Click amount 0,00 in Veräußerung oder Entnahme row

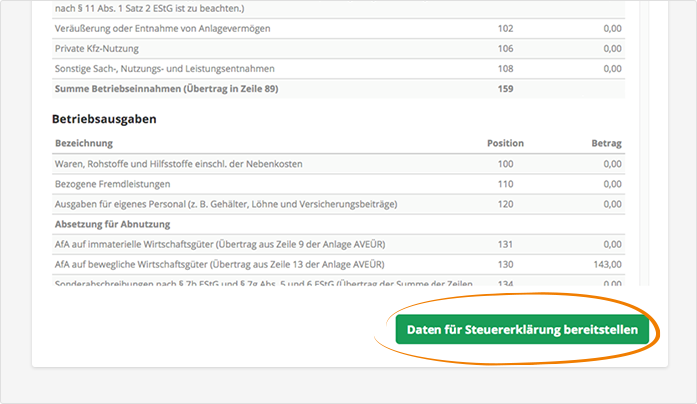613,28
